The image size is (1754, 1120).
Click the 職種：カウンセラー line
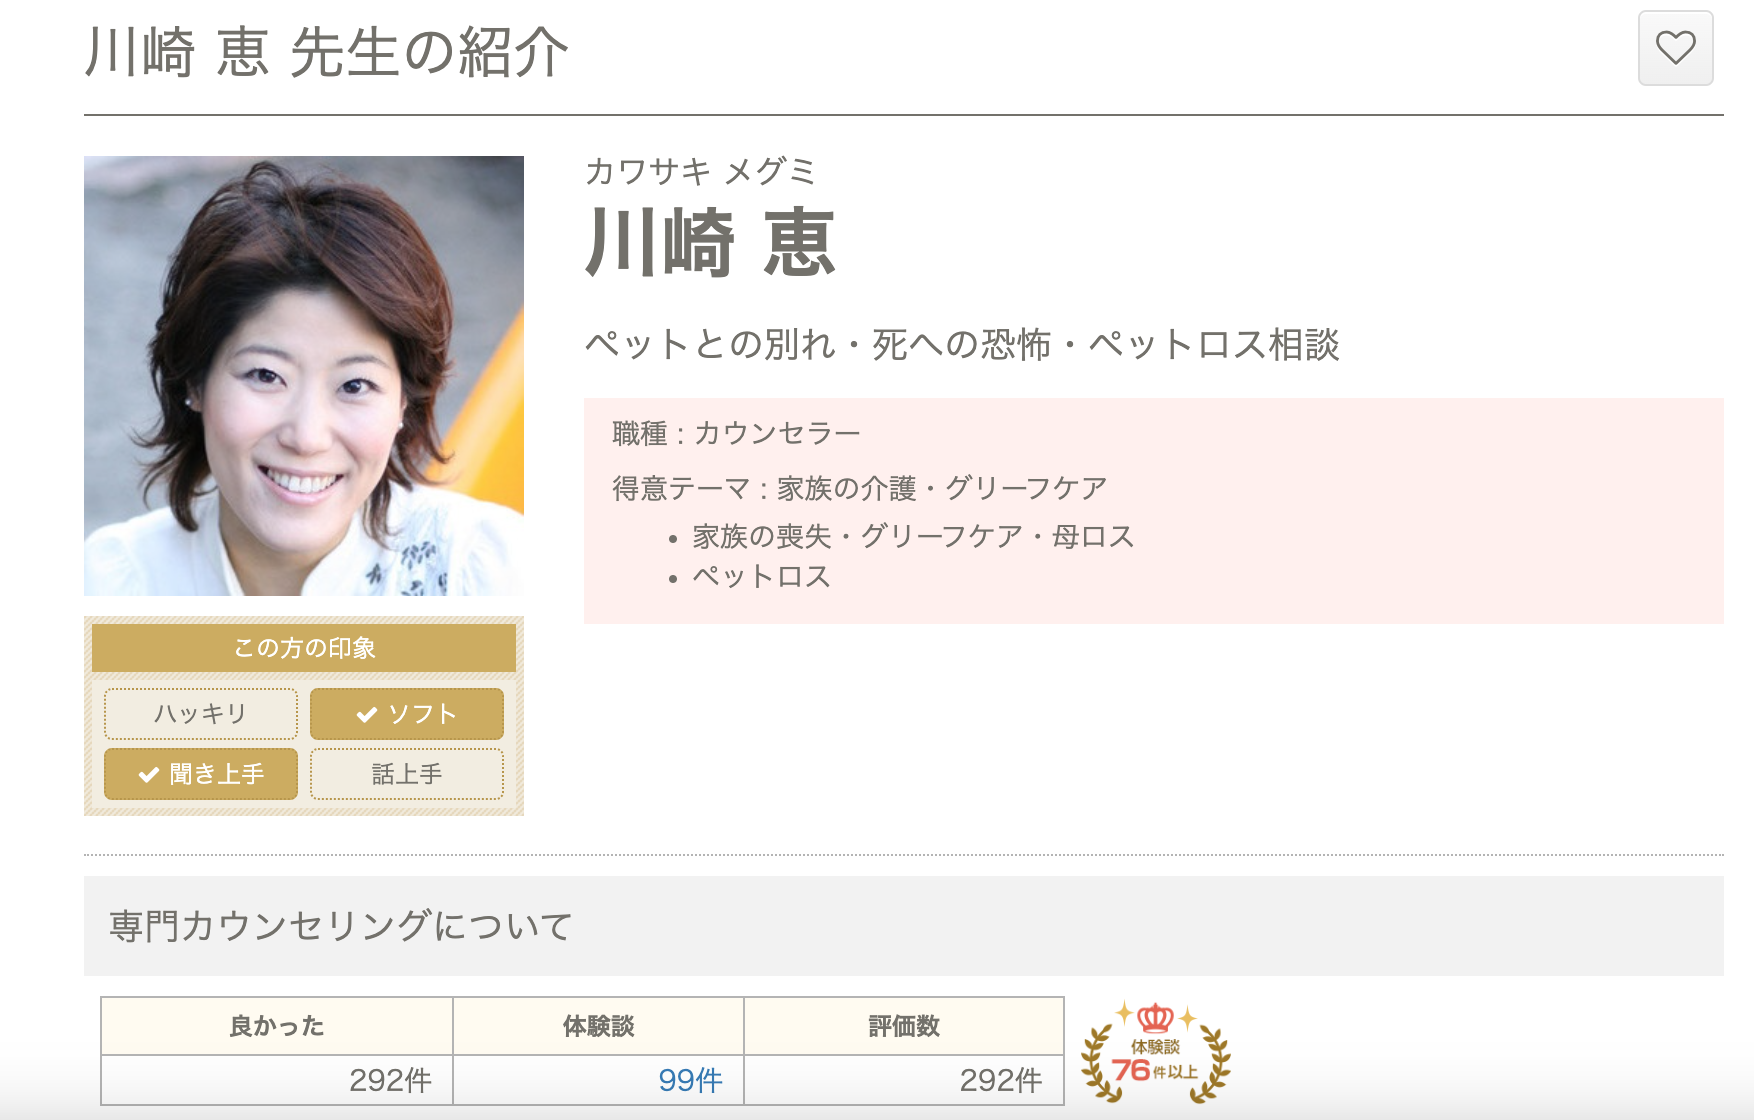[x=736, y=433]
